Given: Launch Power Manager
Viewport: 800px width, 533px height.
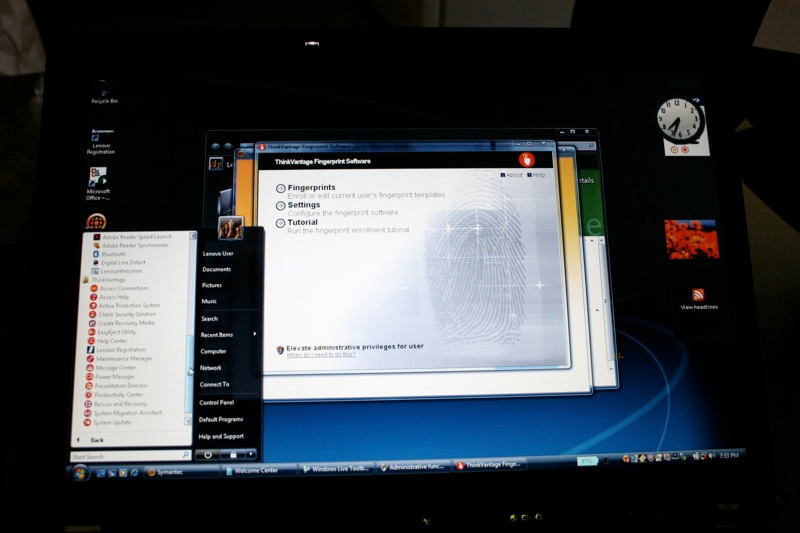Looking at the screenshot, I should [110, 377].
